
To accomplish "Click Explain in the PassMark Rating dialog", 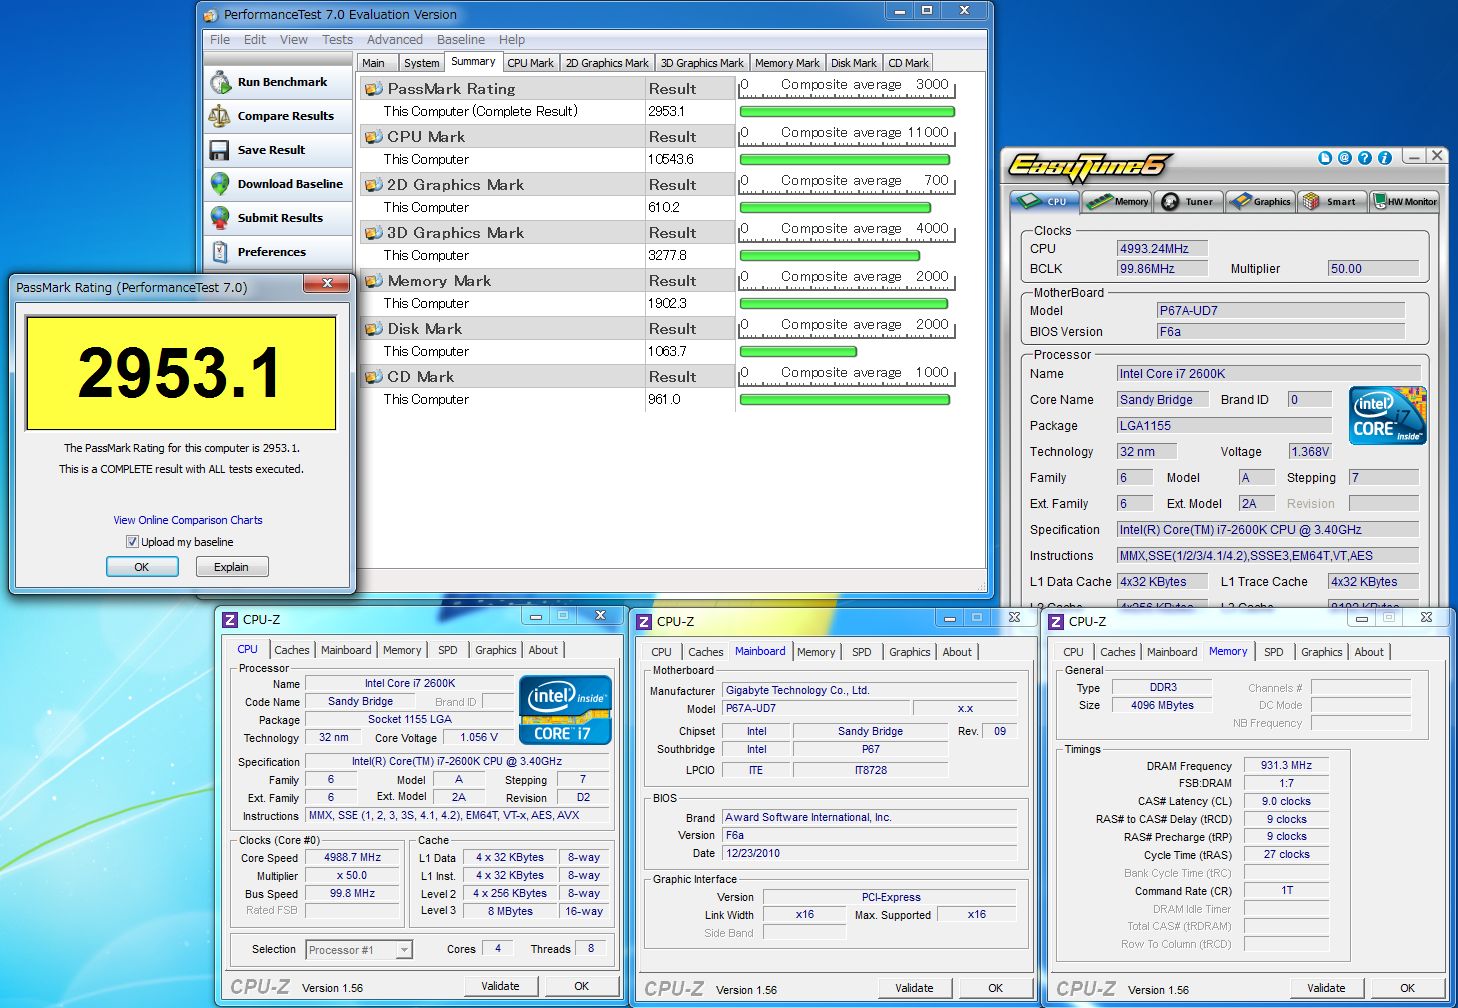I will pos(231,567).
